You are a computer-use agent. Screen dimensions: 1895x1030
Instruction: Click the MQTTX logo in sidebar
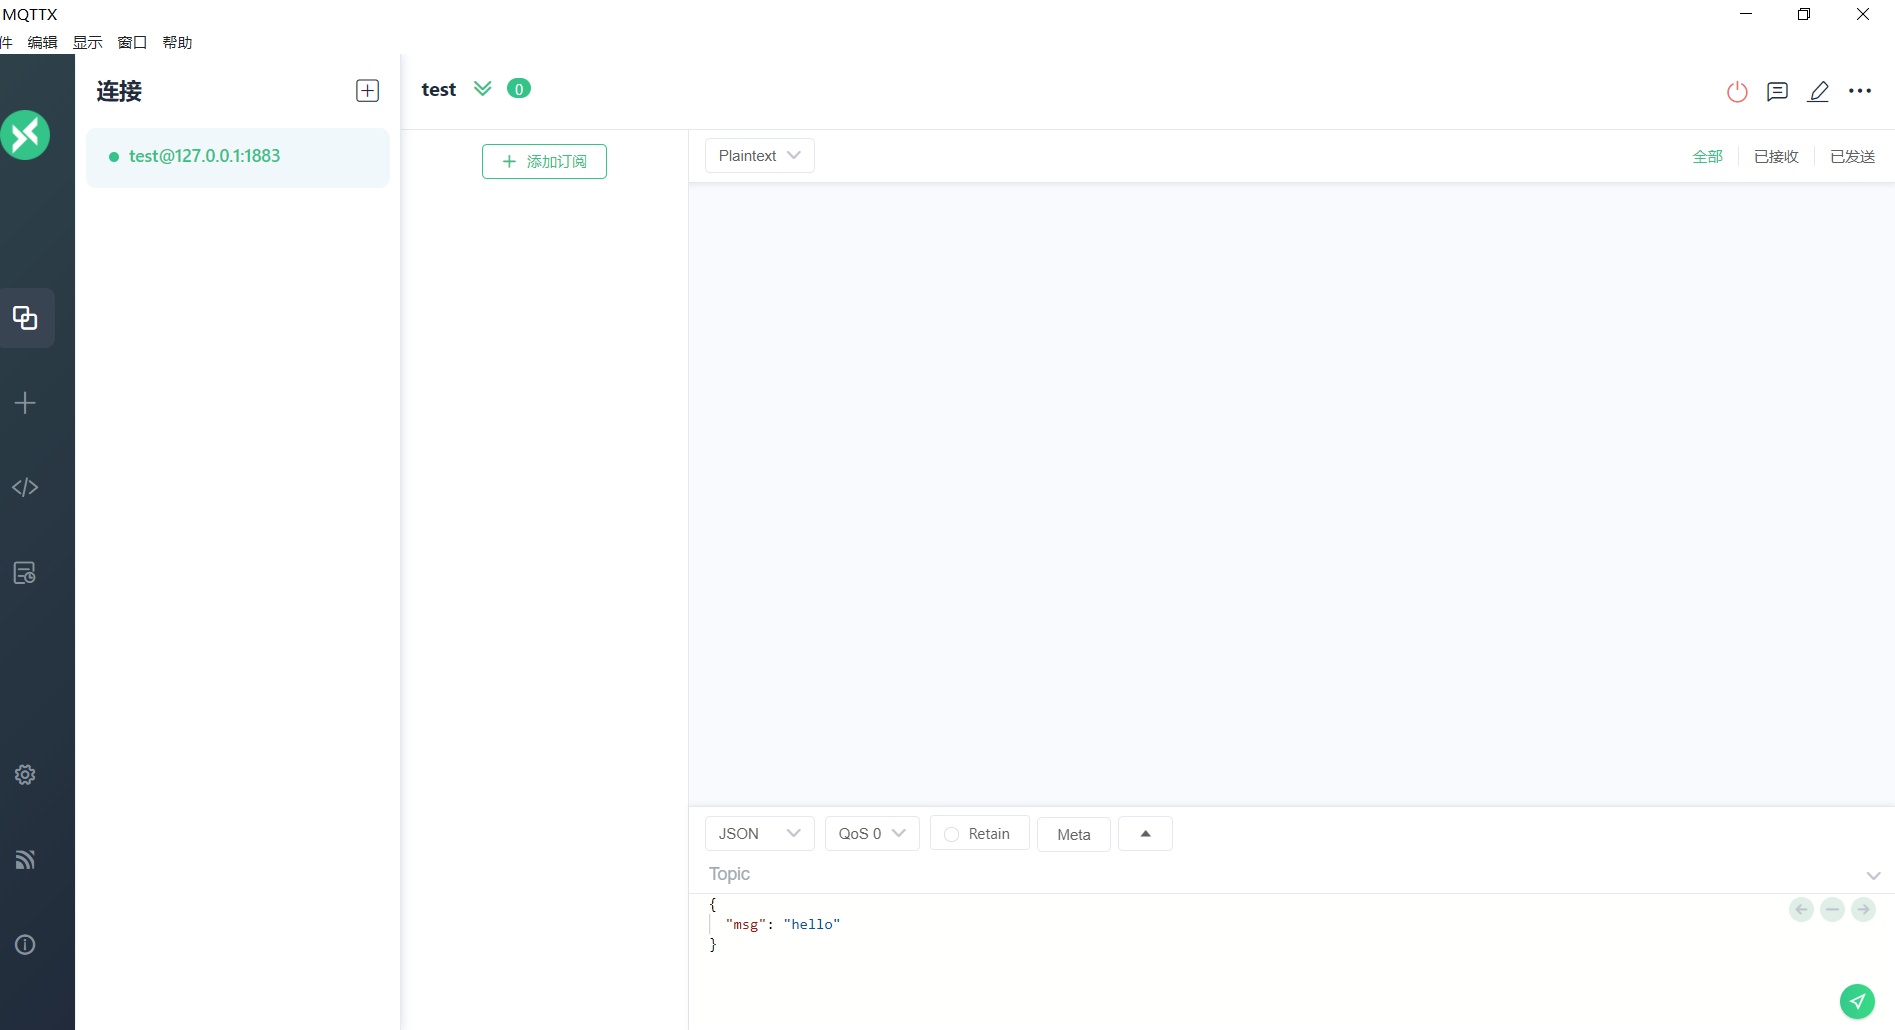pyautogui.click(x=25, y=135)
